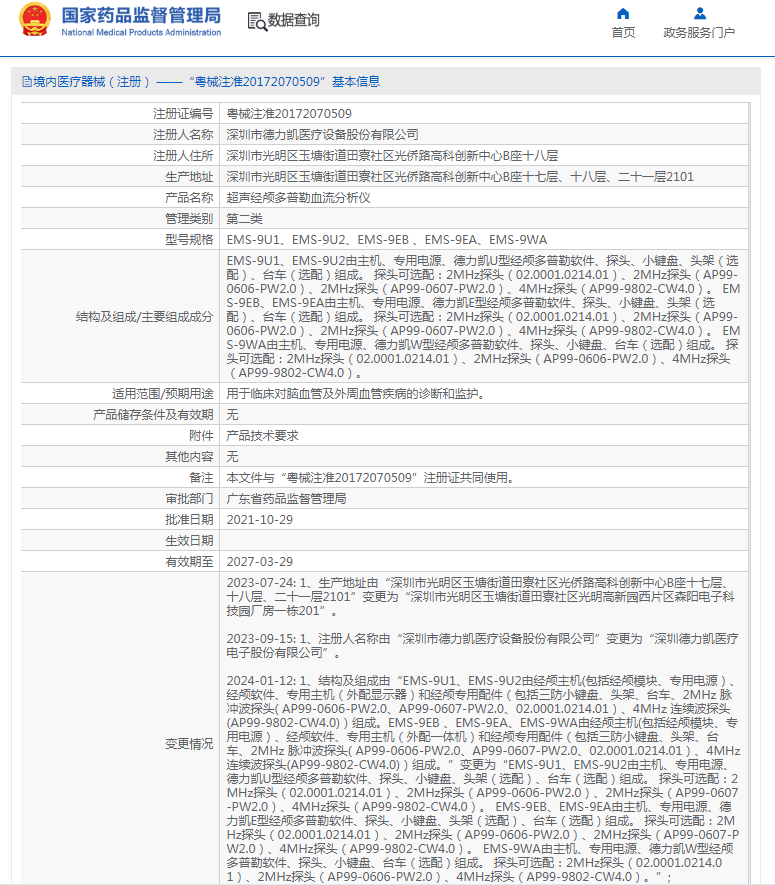Select the 2023-09-15 change entry text
This screenshot has height=885, width=775.
click(x=482, y=646)
